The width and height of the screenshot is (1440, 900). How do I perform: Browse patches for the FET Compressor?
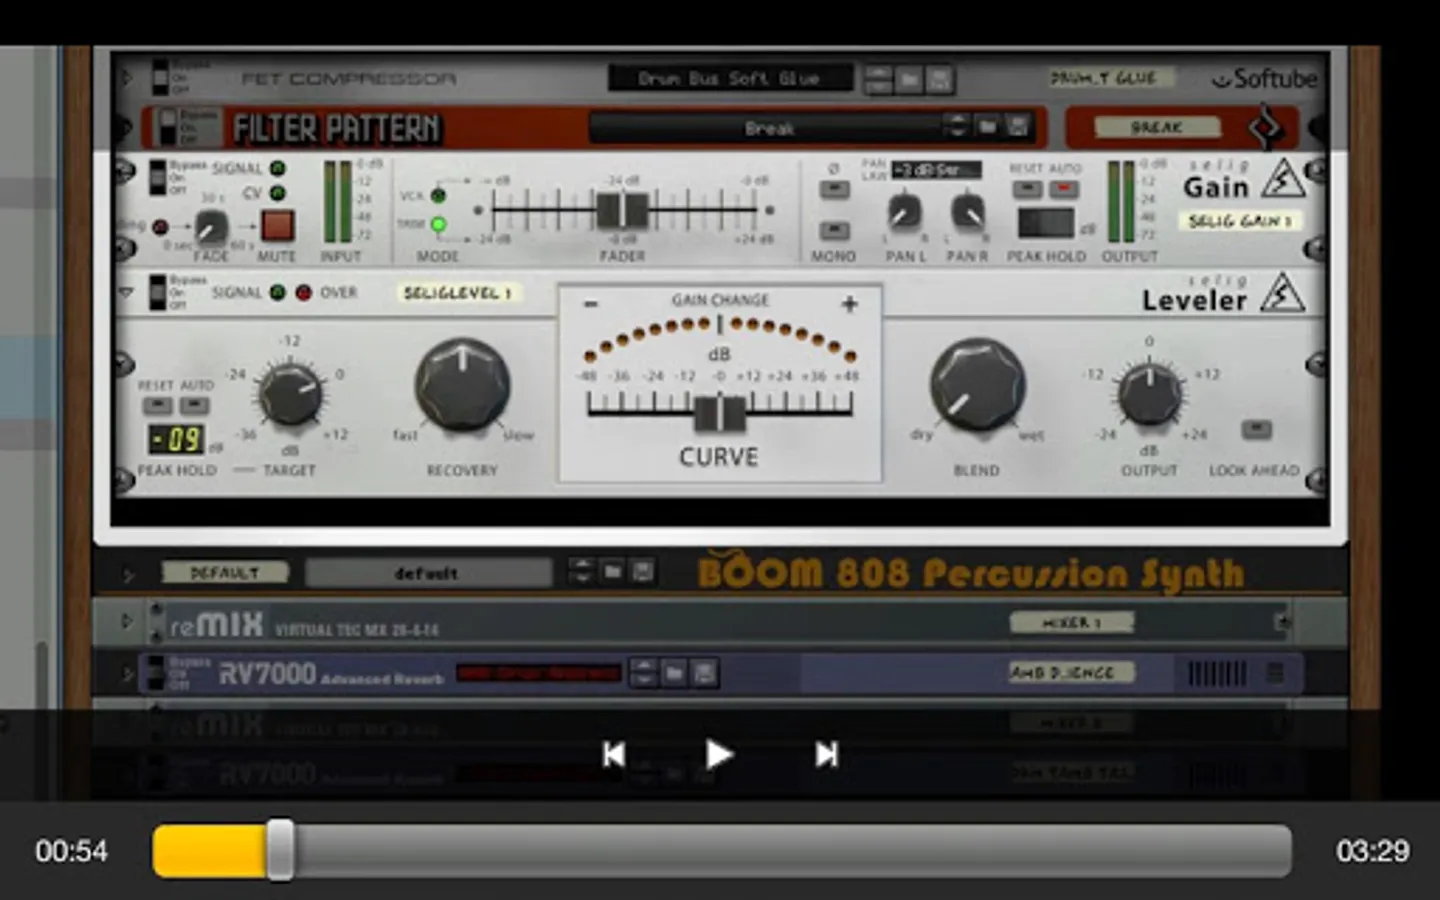(909, 78)
